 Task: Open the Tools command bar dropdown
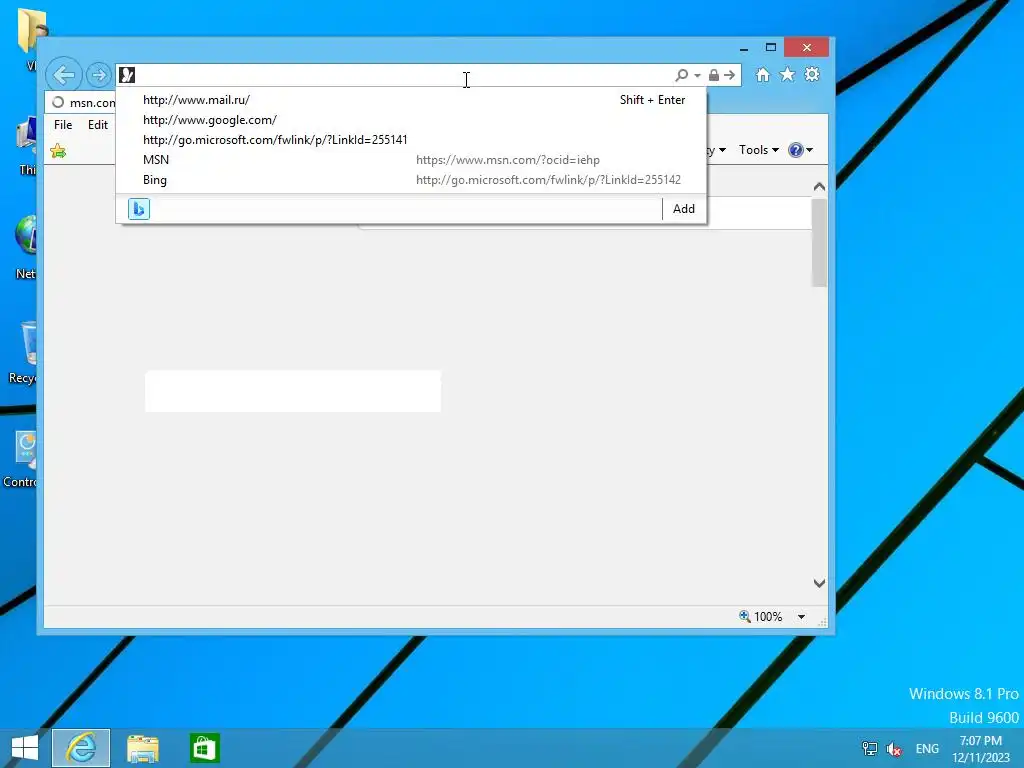[759, 150]
